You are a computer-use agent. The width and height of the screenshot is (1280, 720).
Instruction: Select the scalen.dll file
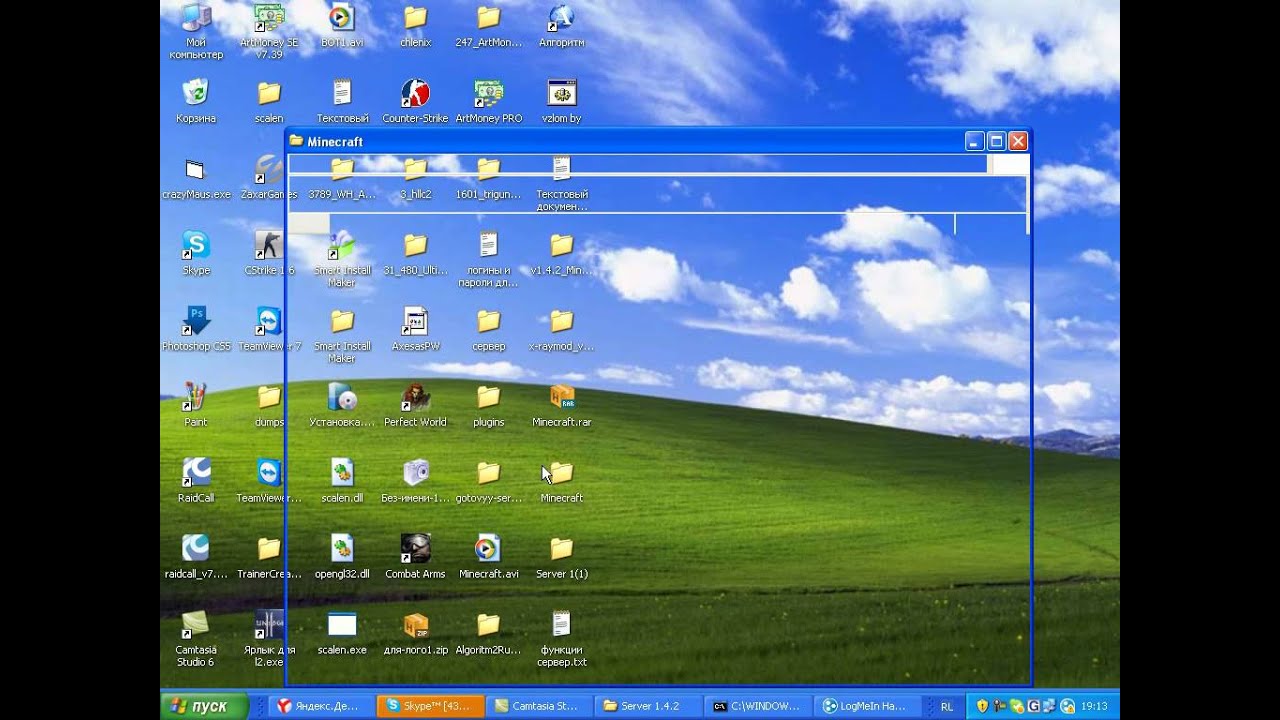(x=342, y=481)
